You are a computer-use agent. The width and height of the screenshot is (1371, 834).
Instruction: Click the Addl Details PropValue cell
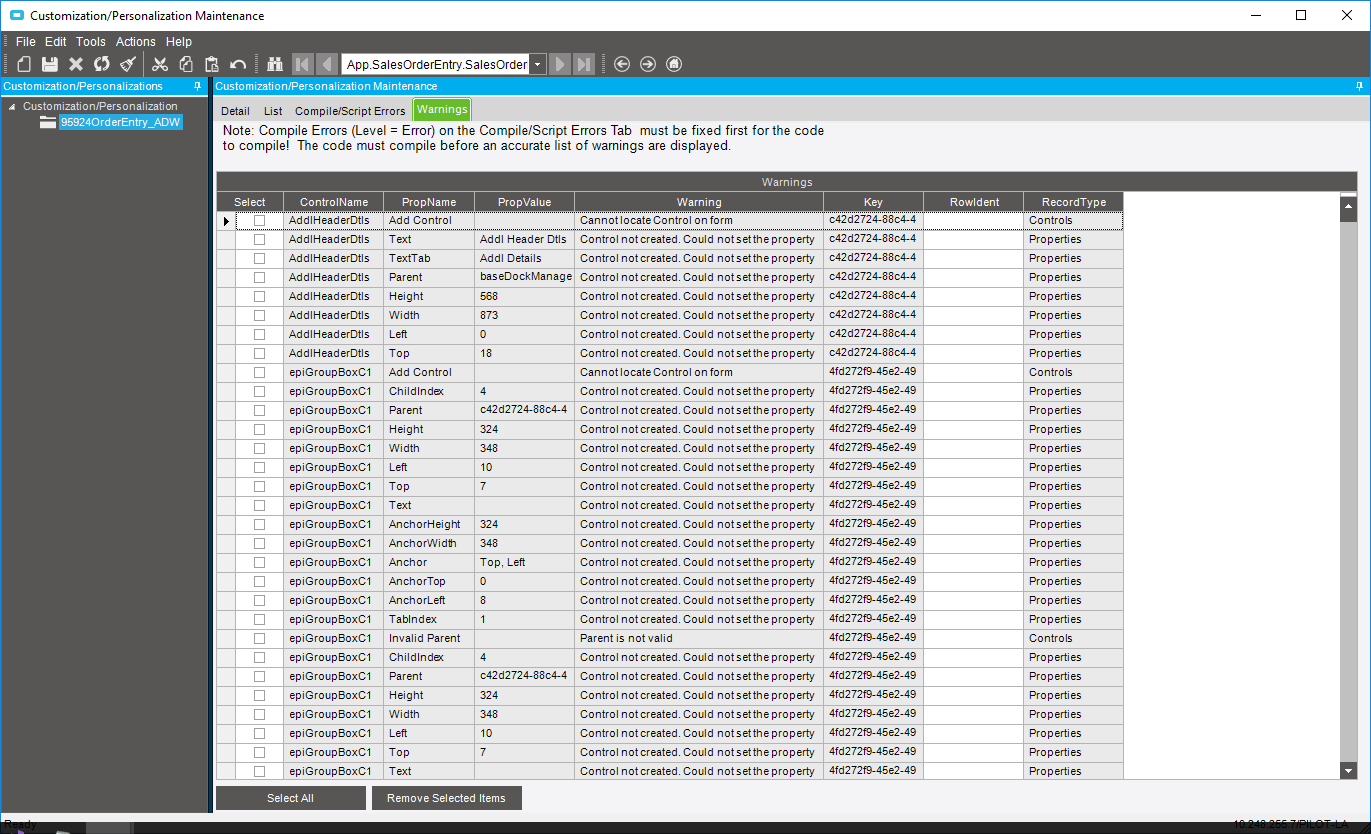click(525, 258)
